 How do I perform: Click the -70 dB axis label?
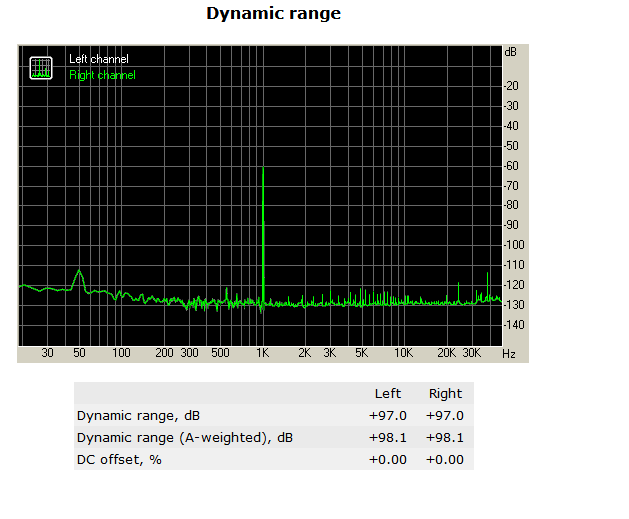(x=511, y=186)
